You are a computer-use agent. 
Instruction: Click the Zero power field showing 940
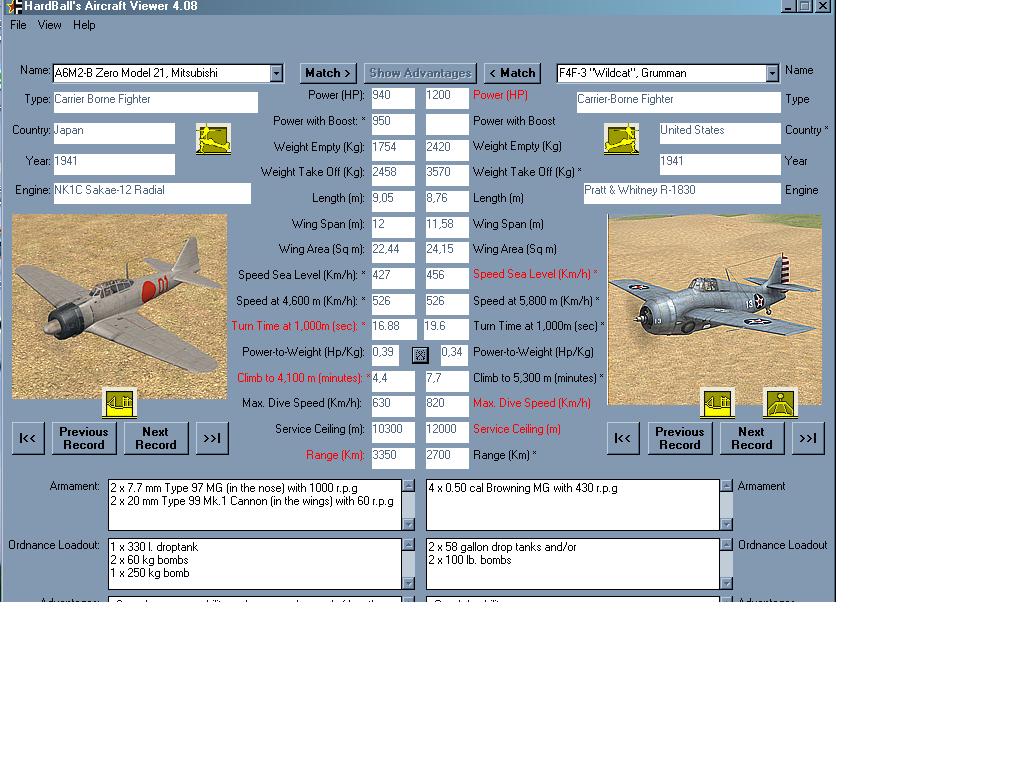[x=393, y=98]
